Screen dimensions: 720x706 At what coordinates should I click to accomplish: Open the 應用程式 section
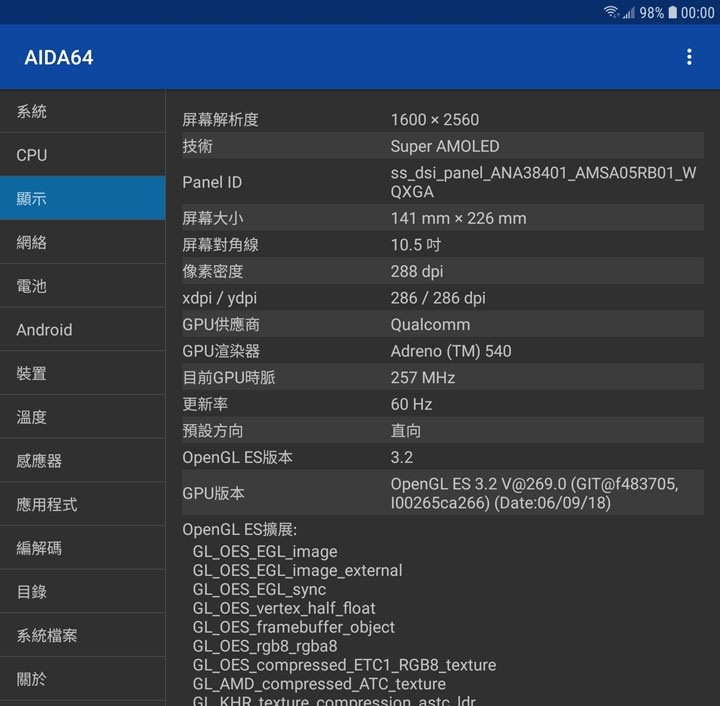(x=83, y=504)
